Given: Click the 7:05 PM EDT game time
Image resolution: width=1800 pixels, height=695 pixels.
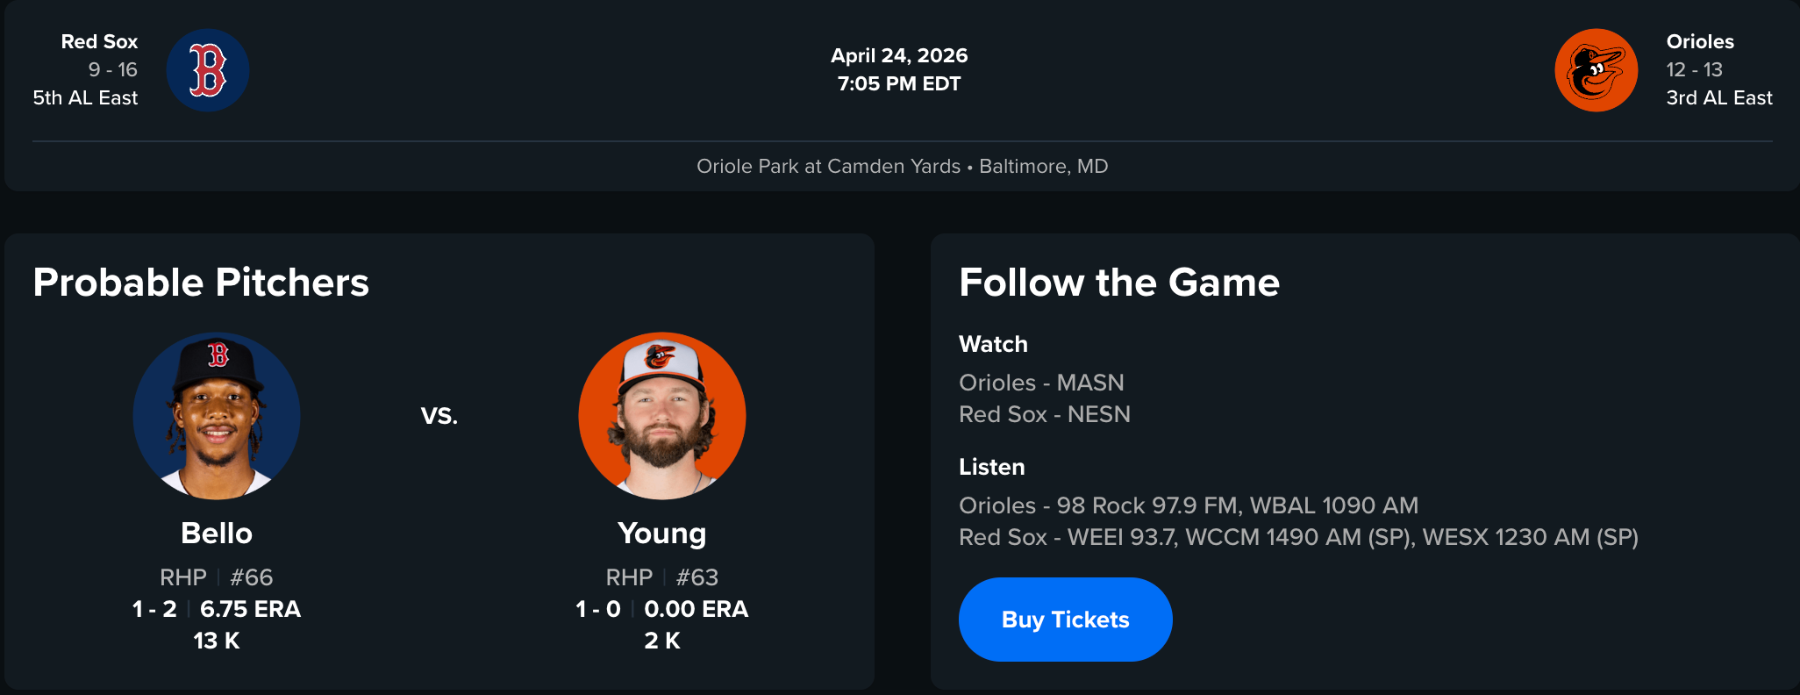Looking at the screenshot, I should (x=899, y=84).
